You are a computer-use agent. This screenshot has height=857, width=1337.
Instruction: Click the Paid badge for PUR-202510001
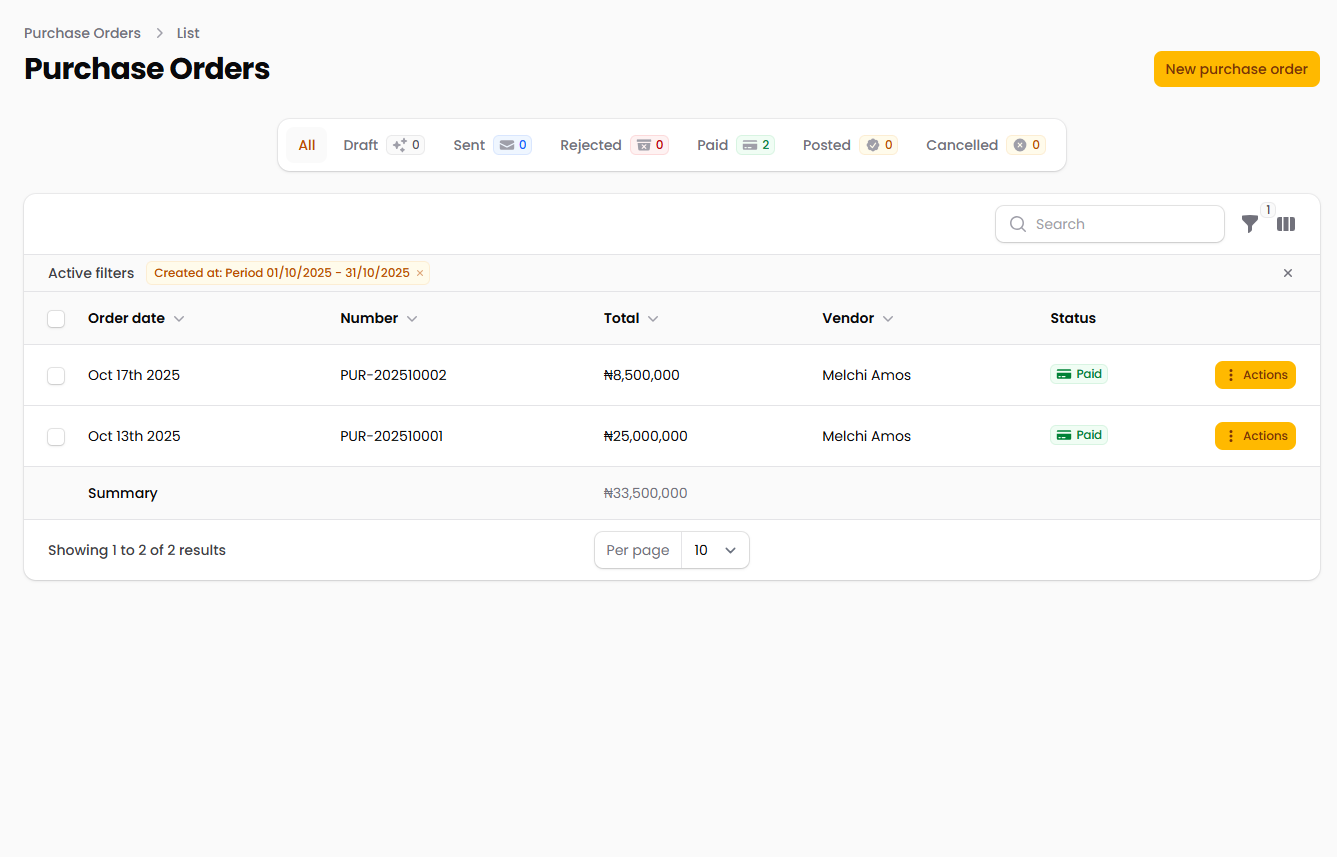point(1079,435)
